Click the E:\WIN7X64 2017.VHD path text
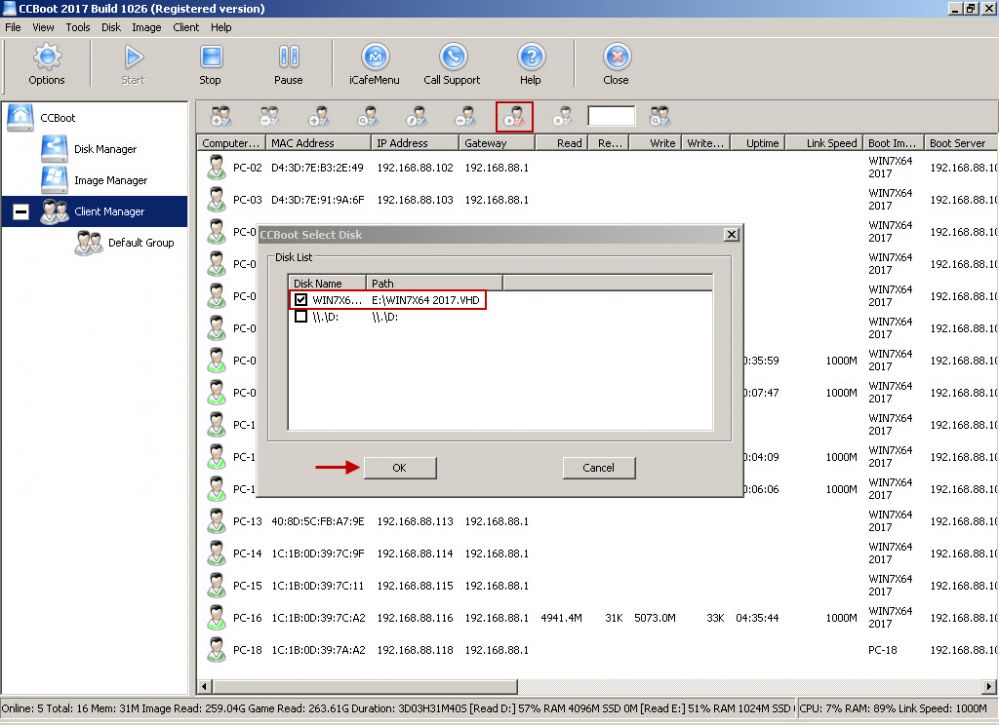Image resolution: width=999 pixels, height=725 pixels. pos(426,300)
